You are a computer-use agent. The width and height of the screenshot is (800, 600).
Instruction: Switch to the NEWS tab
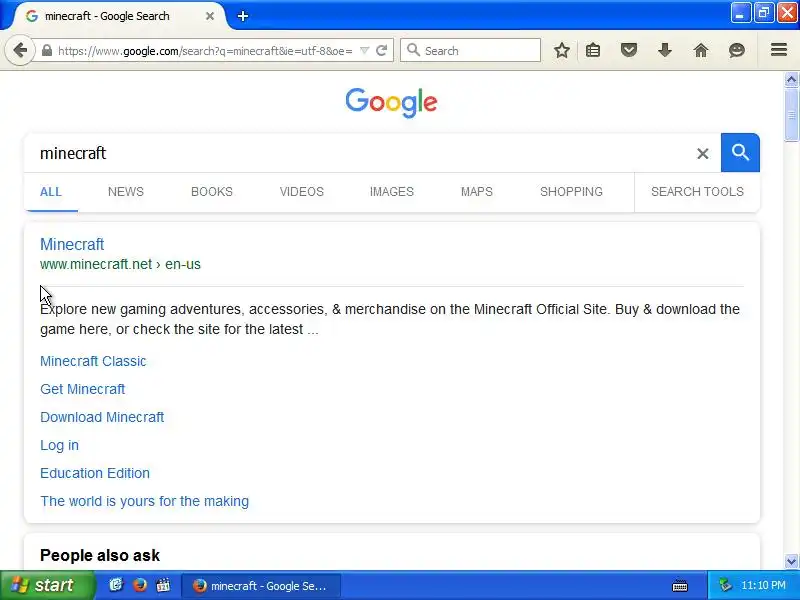tap(126, 192)
